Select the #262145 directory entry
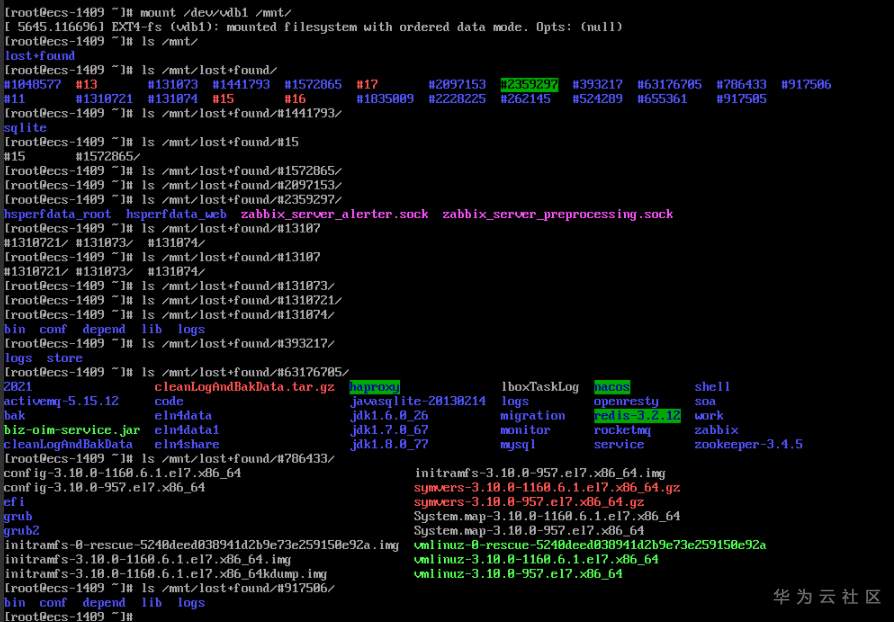The width and height of the screenshot is (894, 622). point(525,99)
